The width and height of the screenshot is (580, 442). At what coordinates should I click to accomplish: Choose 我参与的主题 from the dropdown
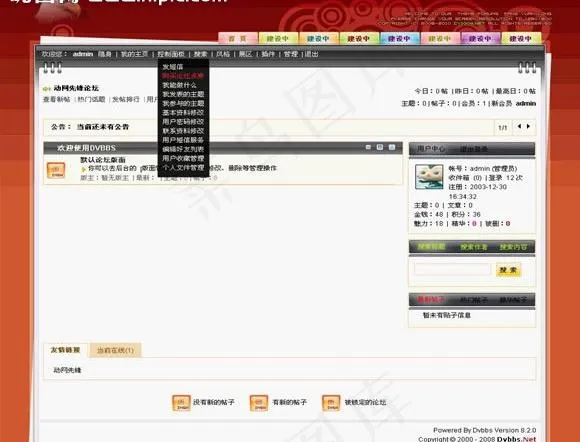point(183,104)
